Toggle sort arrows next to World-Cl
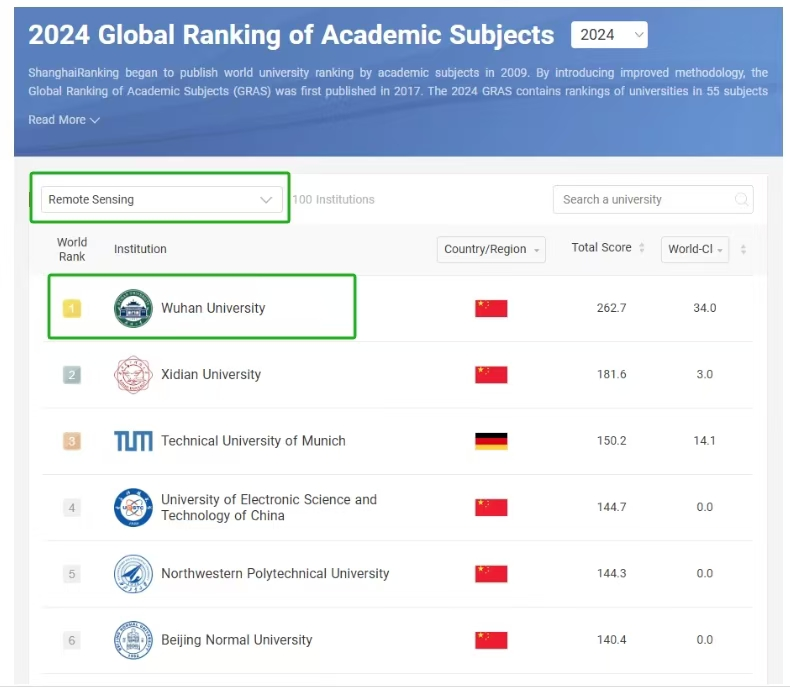 coord(743,249)
